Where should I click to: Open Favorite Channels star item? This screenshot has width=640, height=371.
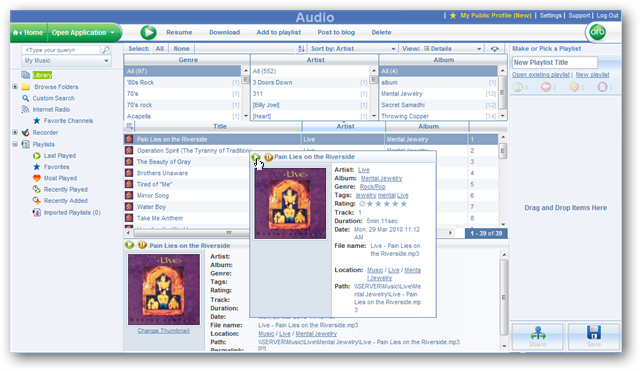coord(68,121)
